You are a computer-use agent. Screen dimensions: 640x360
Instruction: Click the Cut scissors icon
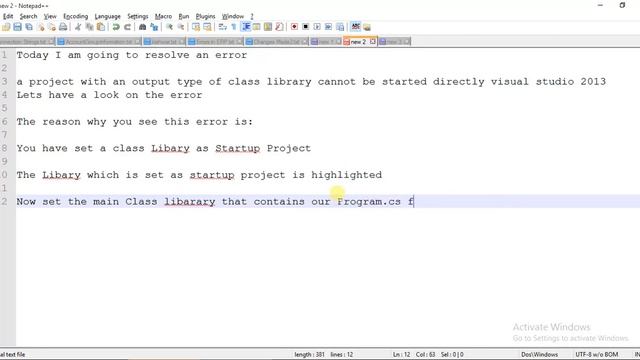pyautogui.click(x=78, y=27)
